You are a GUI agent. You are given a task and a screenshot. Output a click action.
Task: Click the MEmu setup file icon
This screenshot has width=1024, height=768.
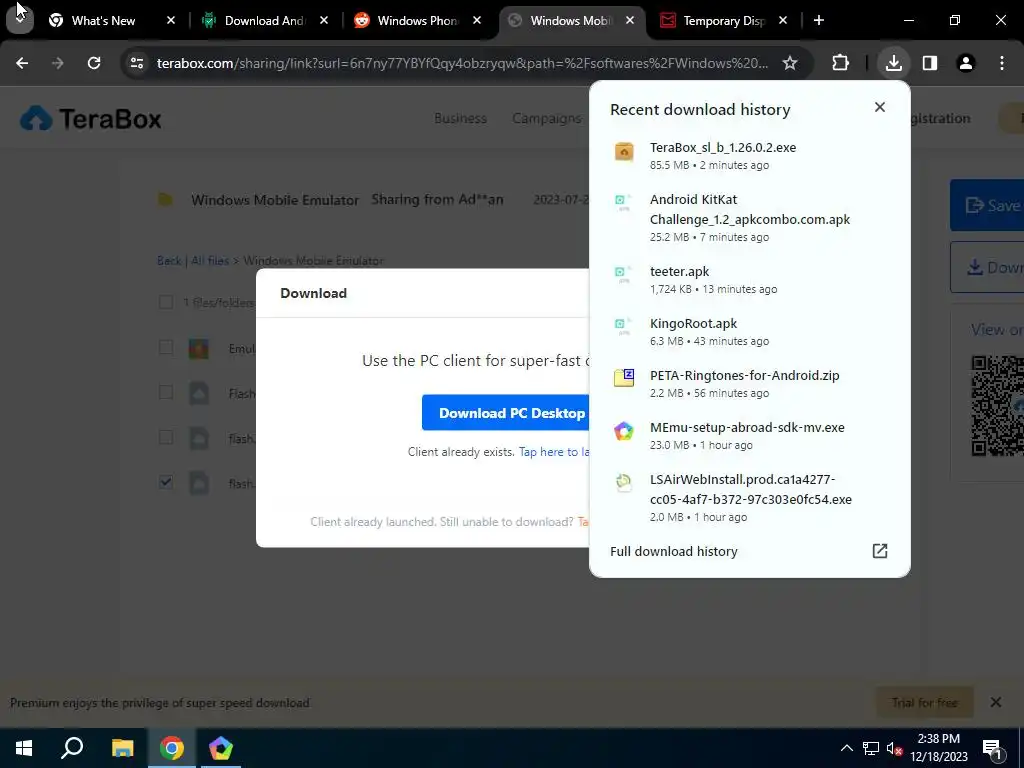point(624,430)
